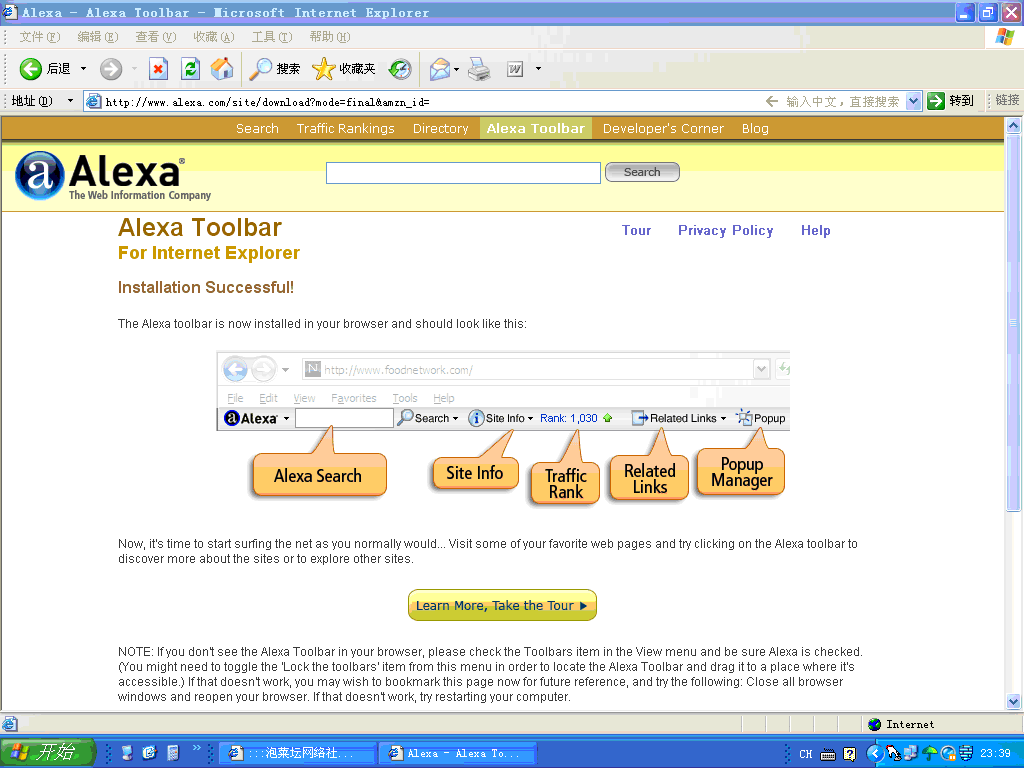The width and height of the screenshot is (1024, 768).
Task: Open Favorites star toolbar button
Action: [344, 69]
